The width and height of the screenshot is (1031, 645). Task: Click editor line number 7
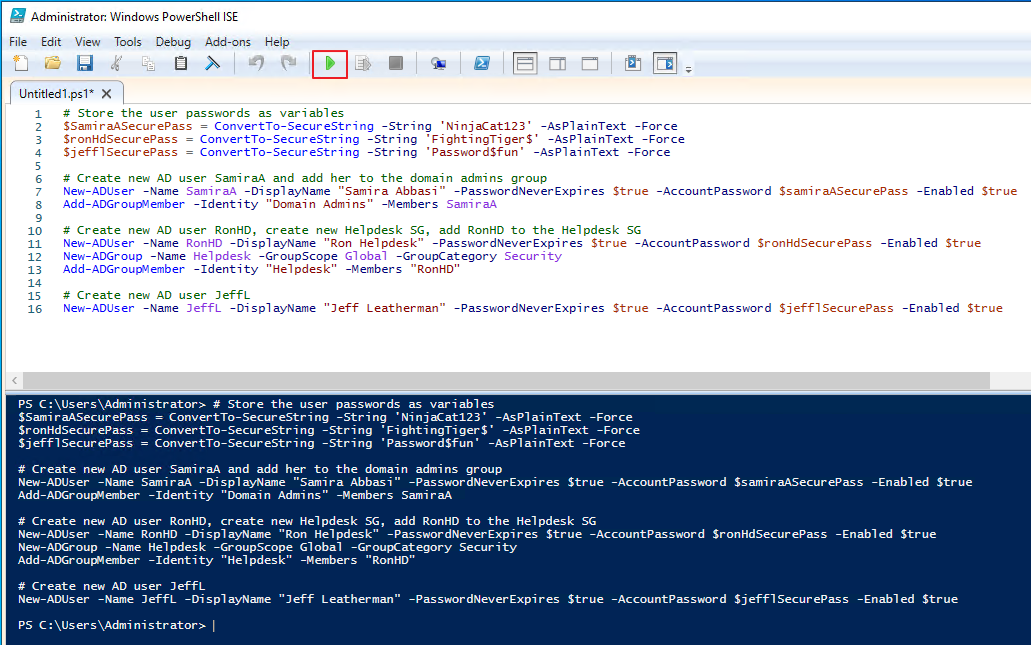(38, 191)
